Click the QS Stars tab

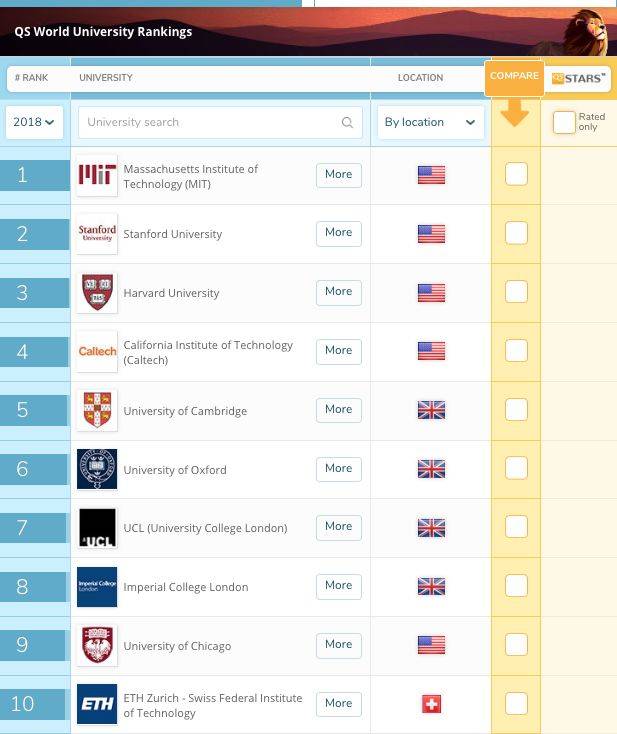click(x=579, y=79)
